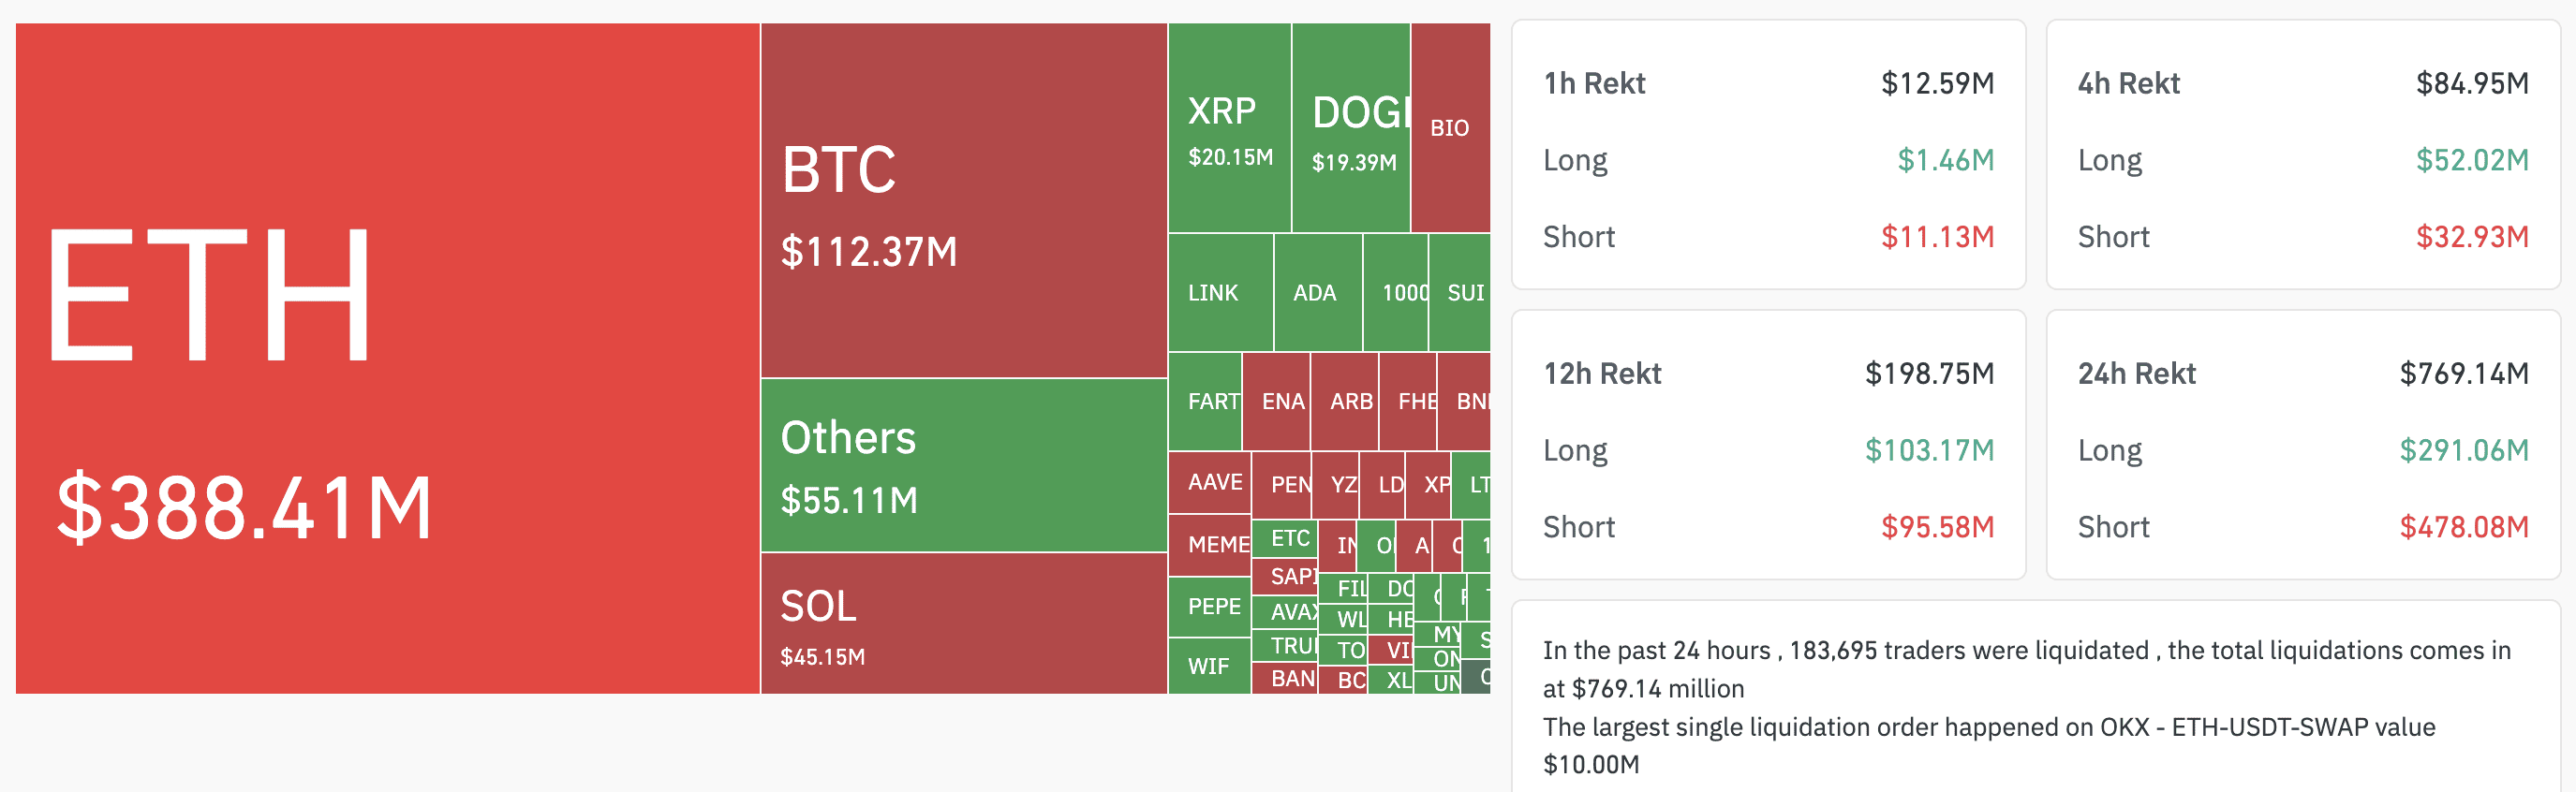Select the WIF heatmap tile
This screenshot has width=2576, height=792.
1209,666
